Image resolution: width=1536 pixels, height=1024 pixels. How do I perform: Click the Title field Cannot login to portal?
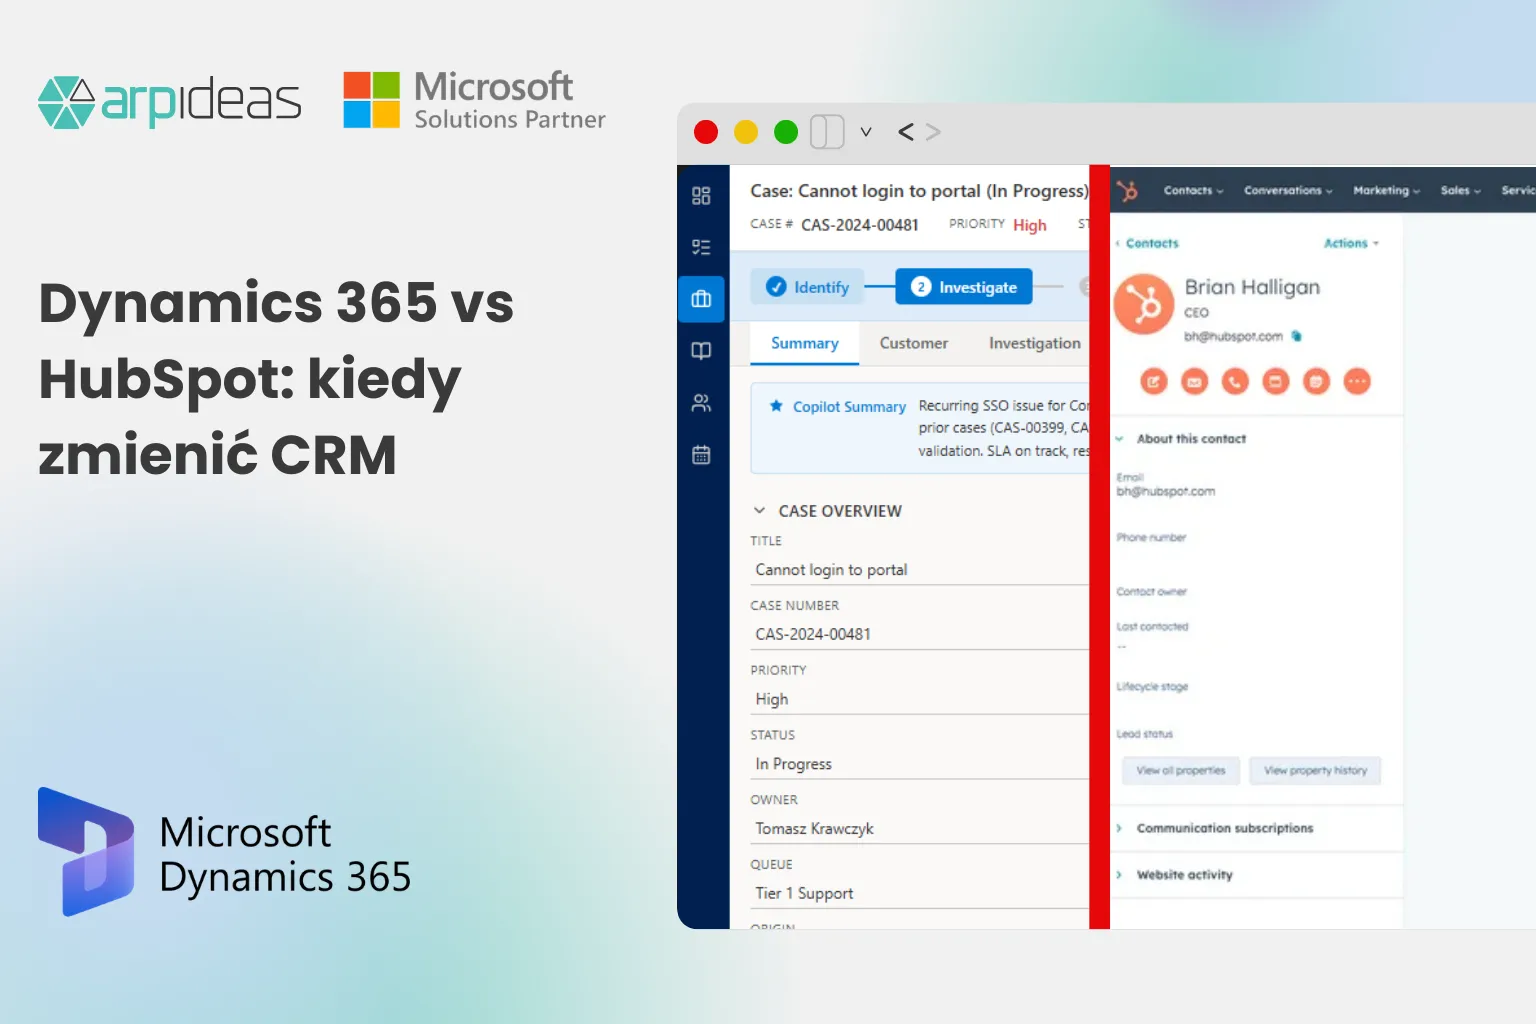coord(919,570)
